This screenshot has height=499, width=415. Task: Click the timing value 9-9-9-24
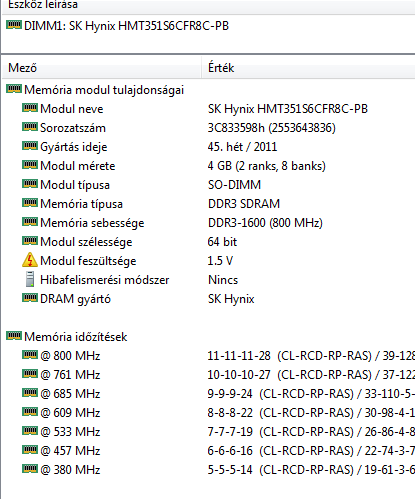[230, 394]
